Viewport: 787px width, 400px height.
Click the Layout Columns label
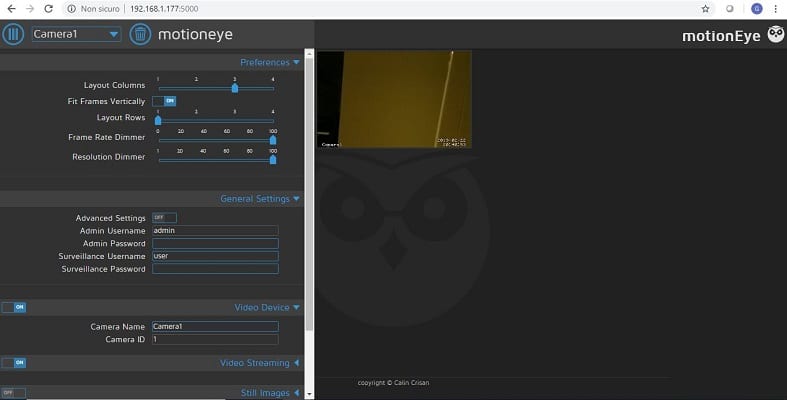click(x=114, y=85)
